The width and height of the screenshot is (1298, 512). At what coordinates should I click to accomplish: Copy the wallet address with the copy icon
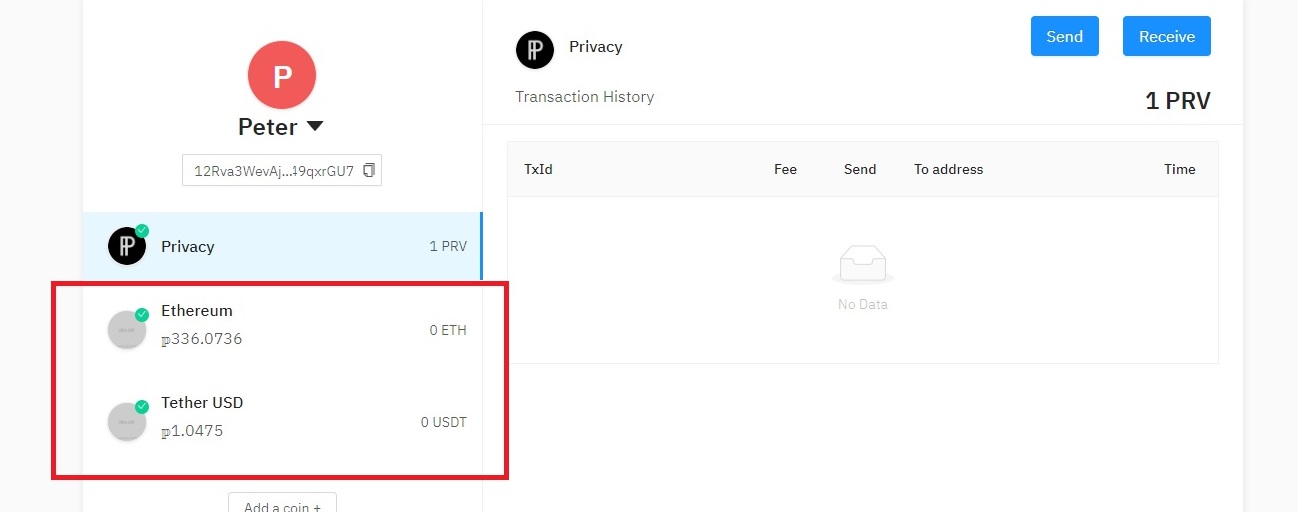pyautogui.click(x=369, y=170)
